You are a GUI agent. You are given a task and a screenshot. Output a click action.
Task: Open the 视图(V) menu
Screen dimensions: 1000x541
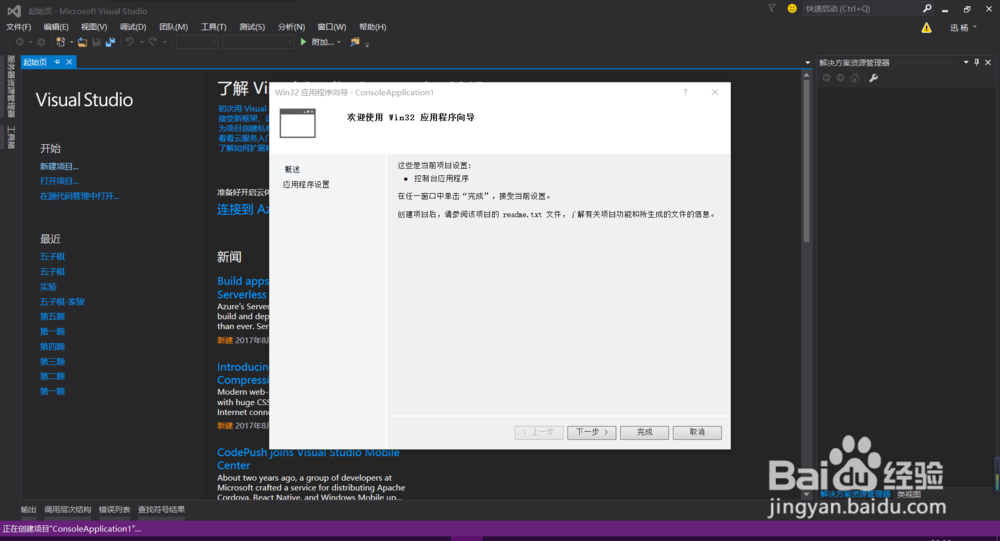pos(94,27)
